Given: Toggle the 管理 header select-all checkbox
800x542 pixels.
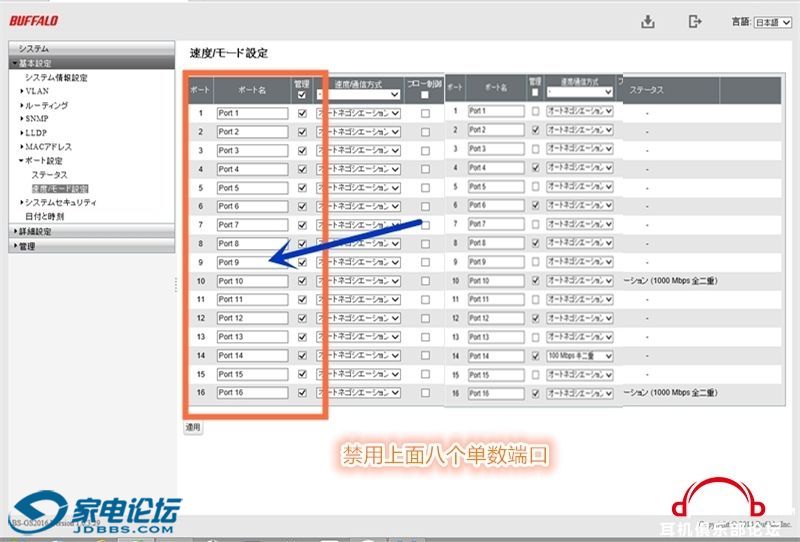Looking at the screenshot, I should click(302, 96).
